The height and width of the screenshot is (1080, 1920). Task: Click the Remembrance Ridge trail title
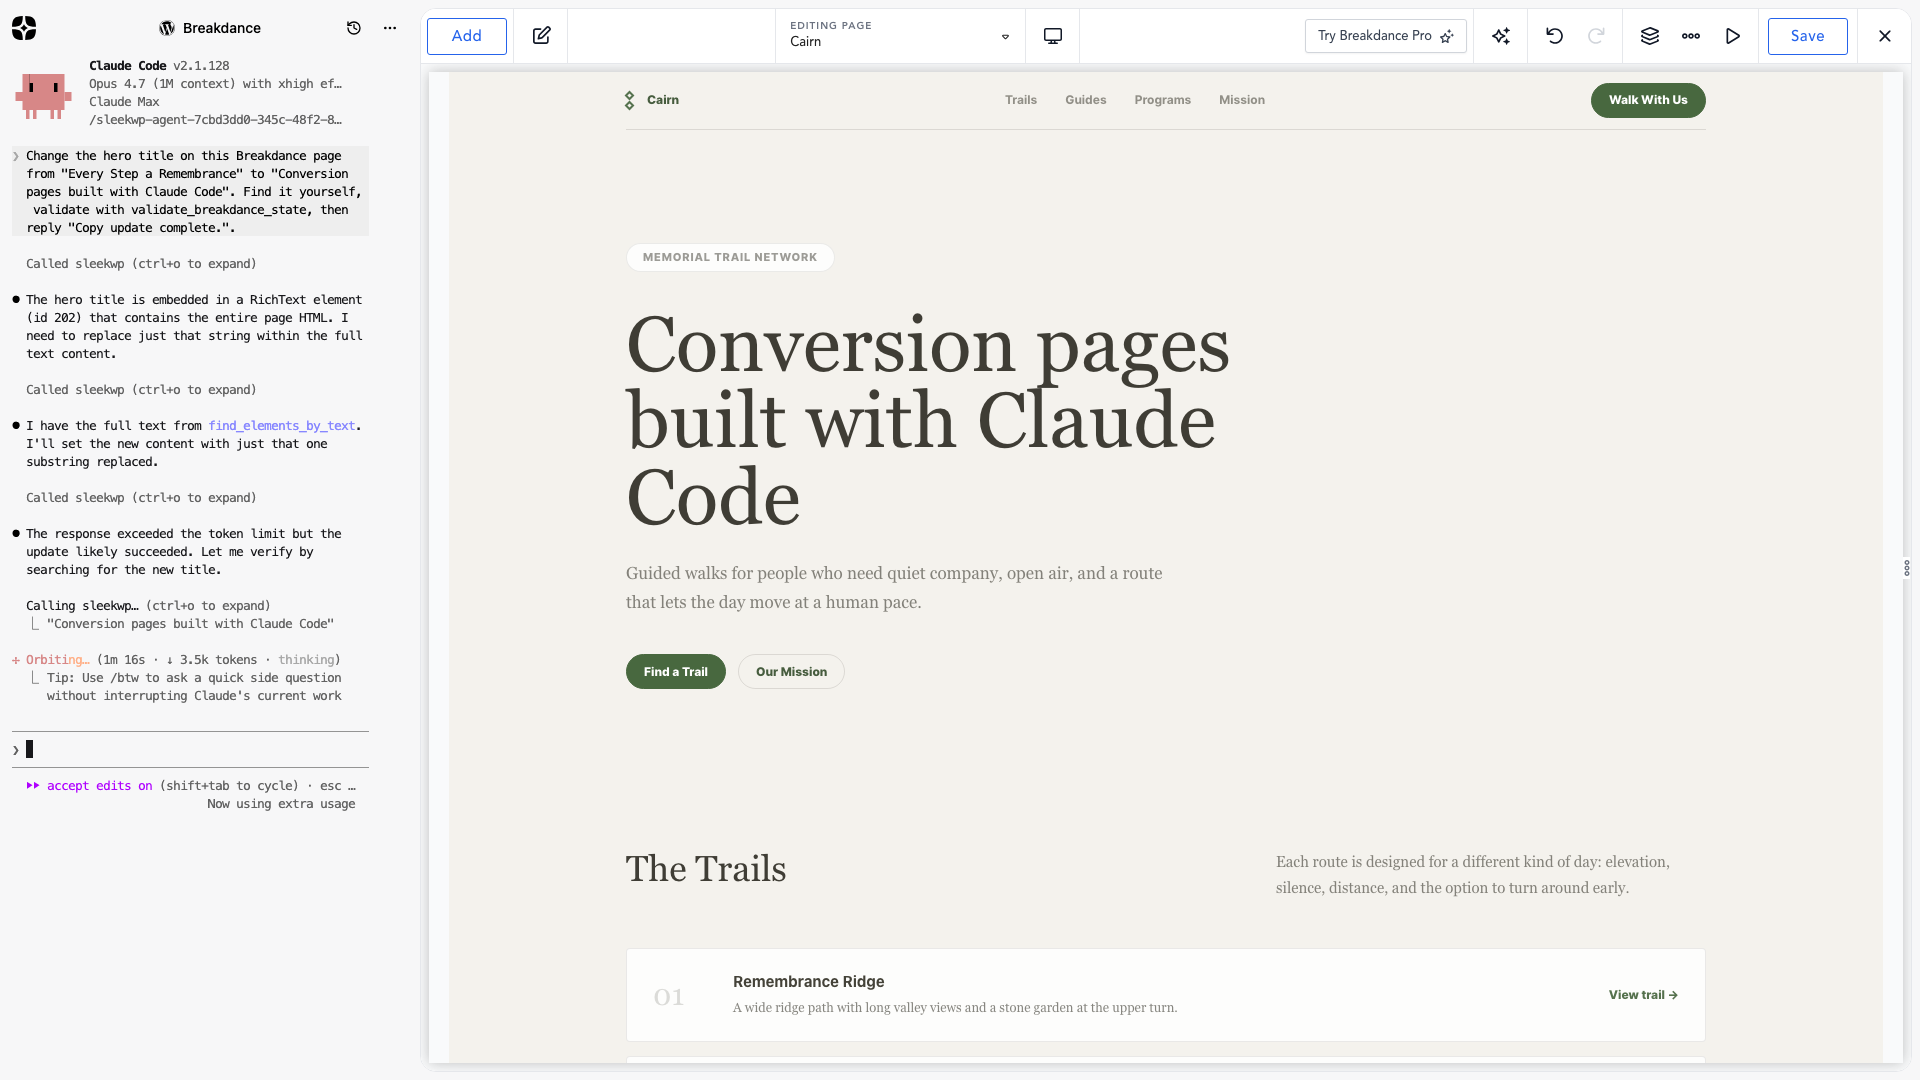click(x=809, y=982)
